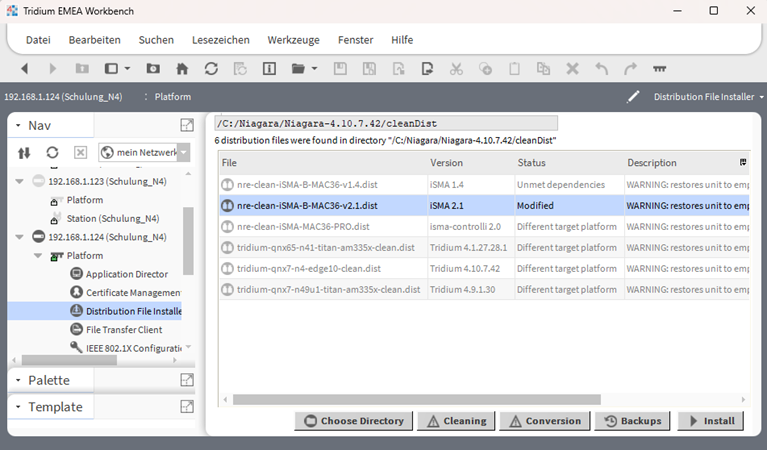Screen dimensions: 767x450
Task: Expand the Palette side panel
Action: click(18, 381)
